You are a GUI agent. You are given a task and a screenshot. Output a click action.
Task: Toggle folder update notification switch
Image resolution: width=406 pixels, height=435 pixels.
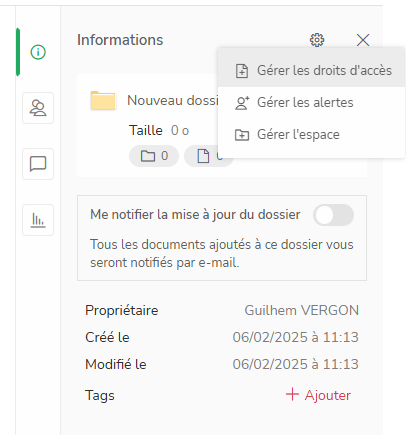[333, 215]
